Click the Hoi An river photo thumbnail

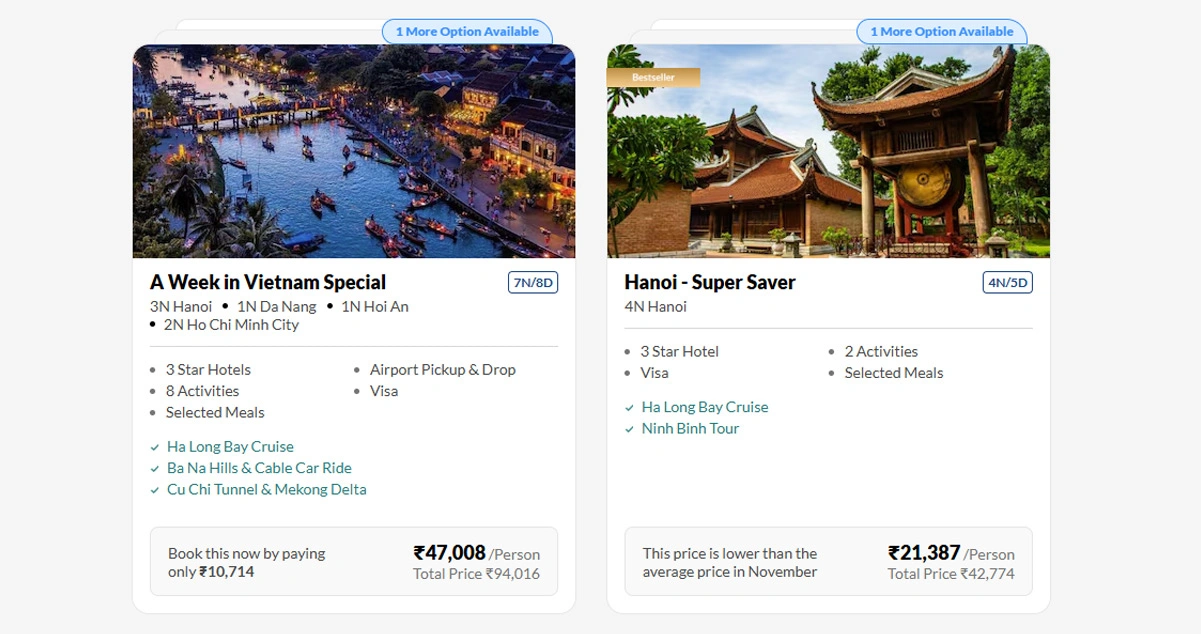tap(354, 151)
